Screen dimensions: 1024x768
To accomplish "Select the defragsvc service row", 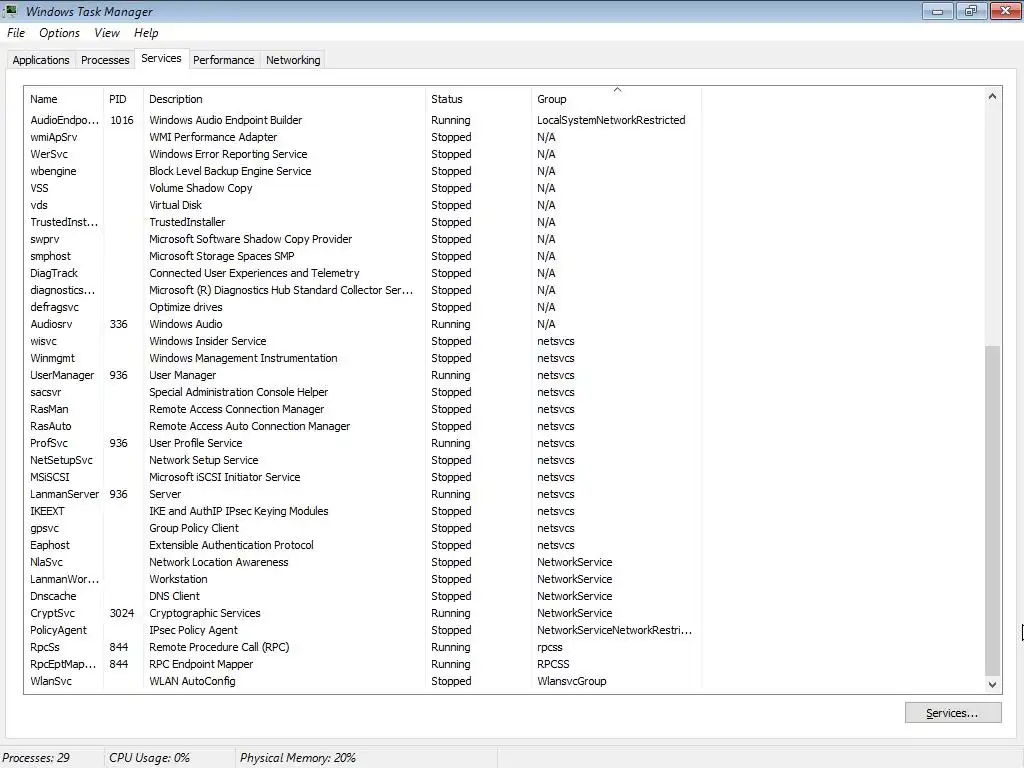I will (x=364, y=307).
